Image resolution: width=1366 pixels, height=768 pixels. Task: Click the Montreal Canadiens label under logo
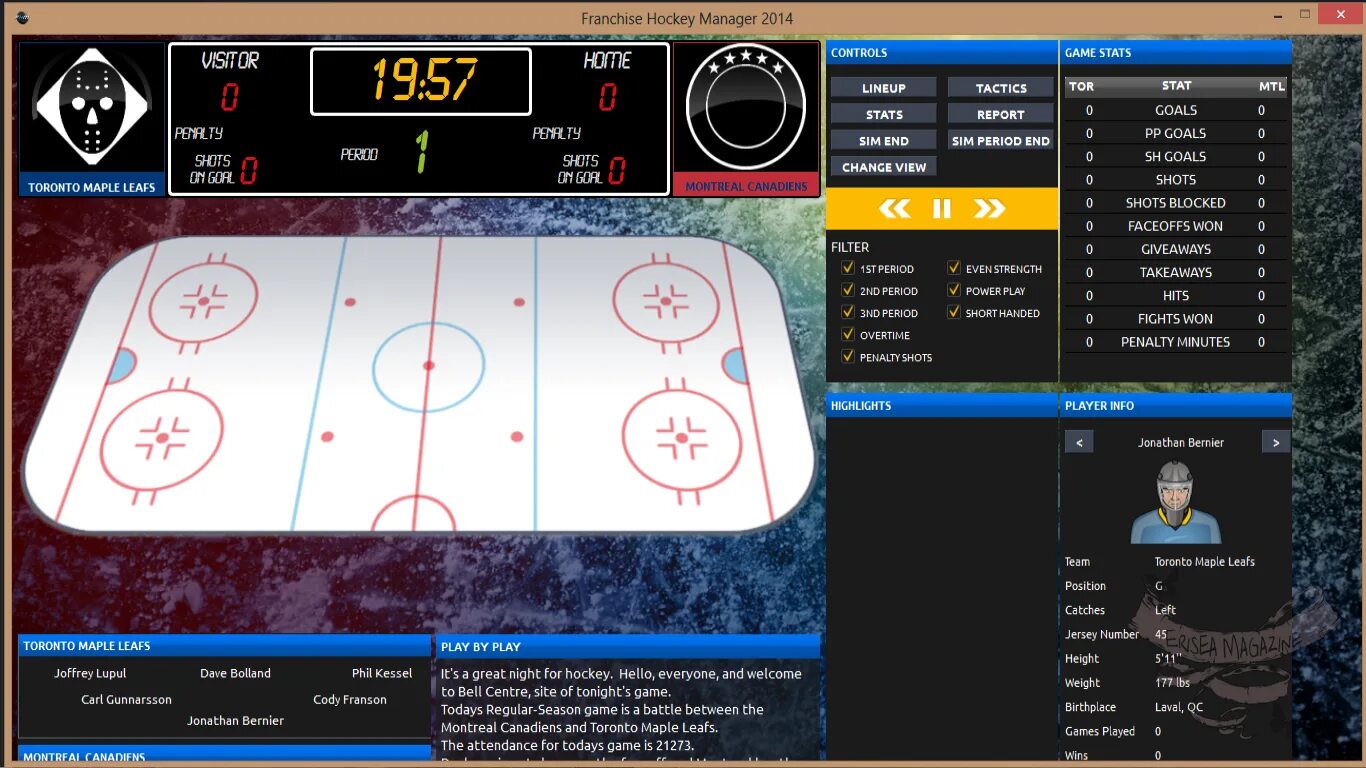point(746,186)
